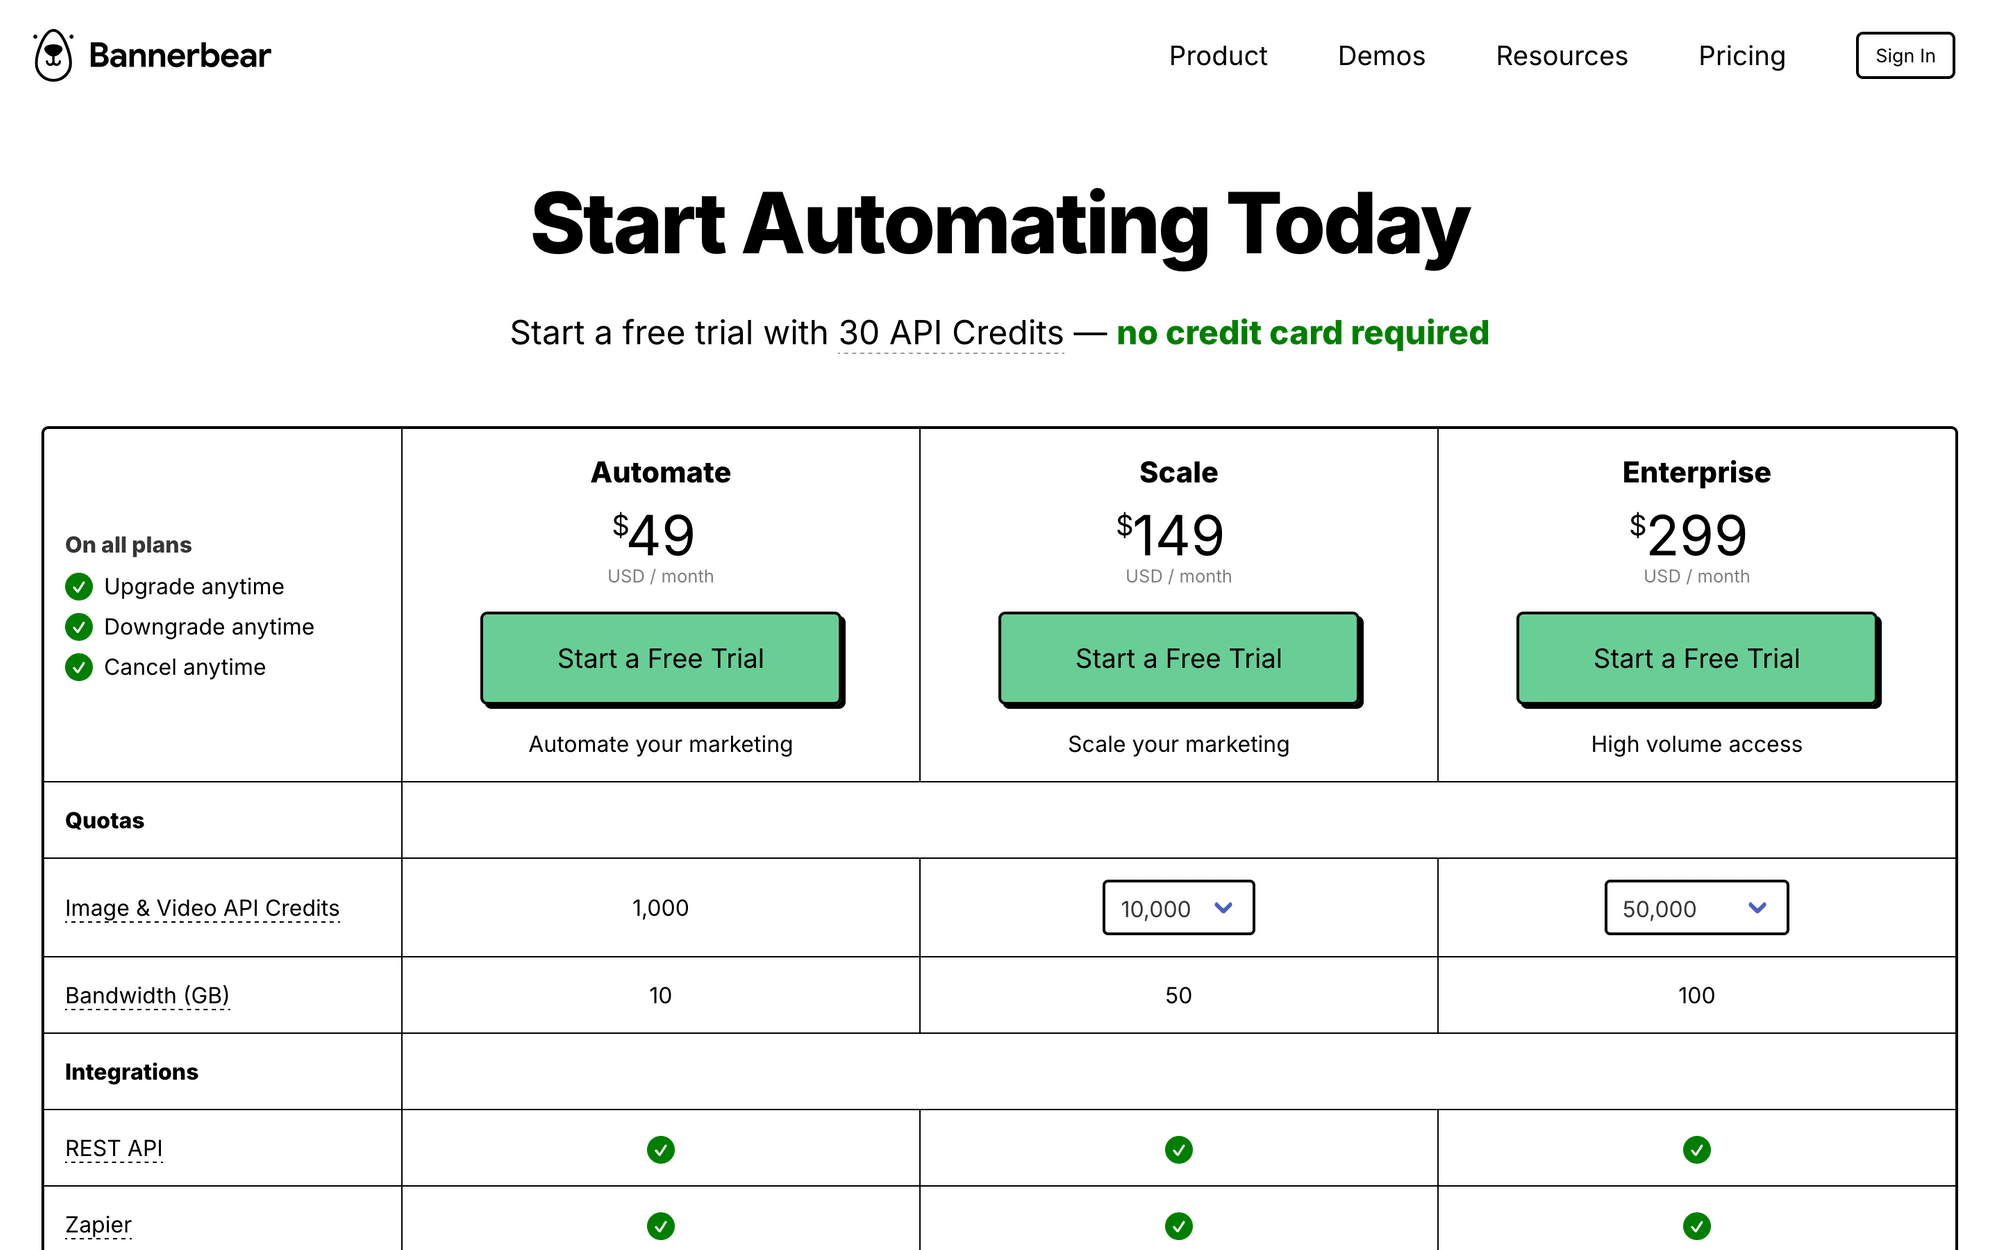The width and height of the screenshot is (2000, 1250).
Task: Click REST API checkmark in Automate column
Action: pyautogui.click(x=660, y=1149)
